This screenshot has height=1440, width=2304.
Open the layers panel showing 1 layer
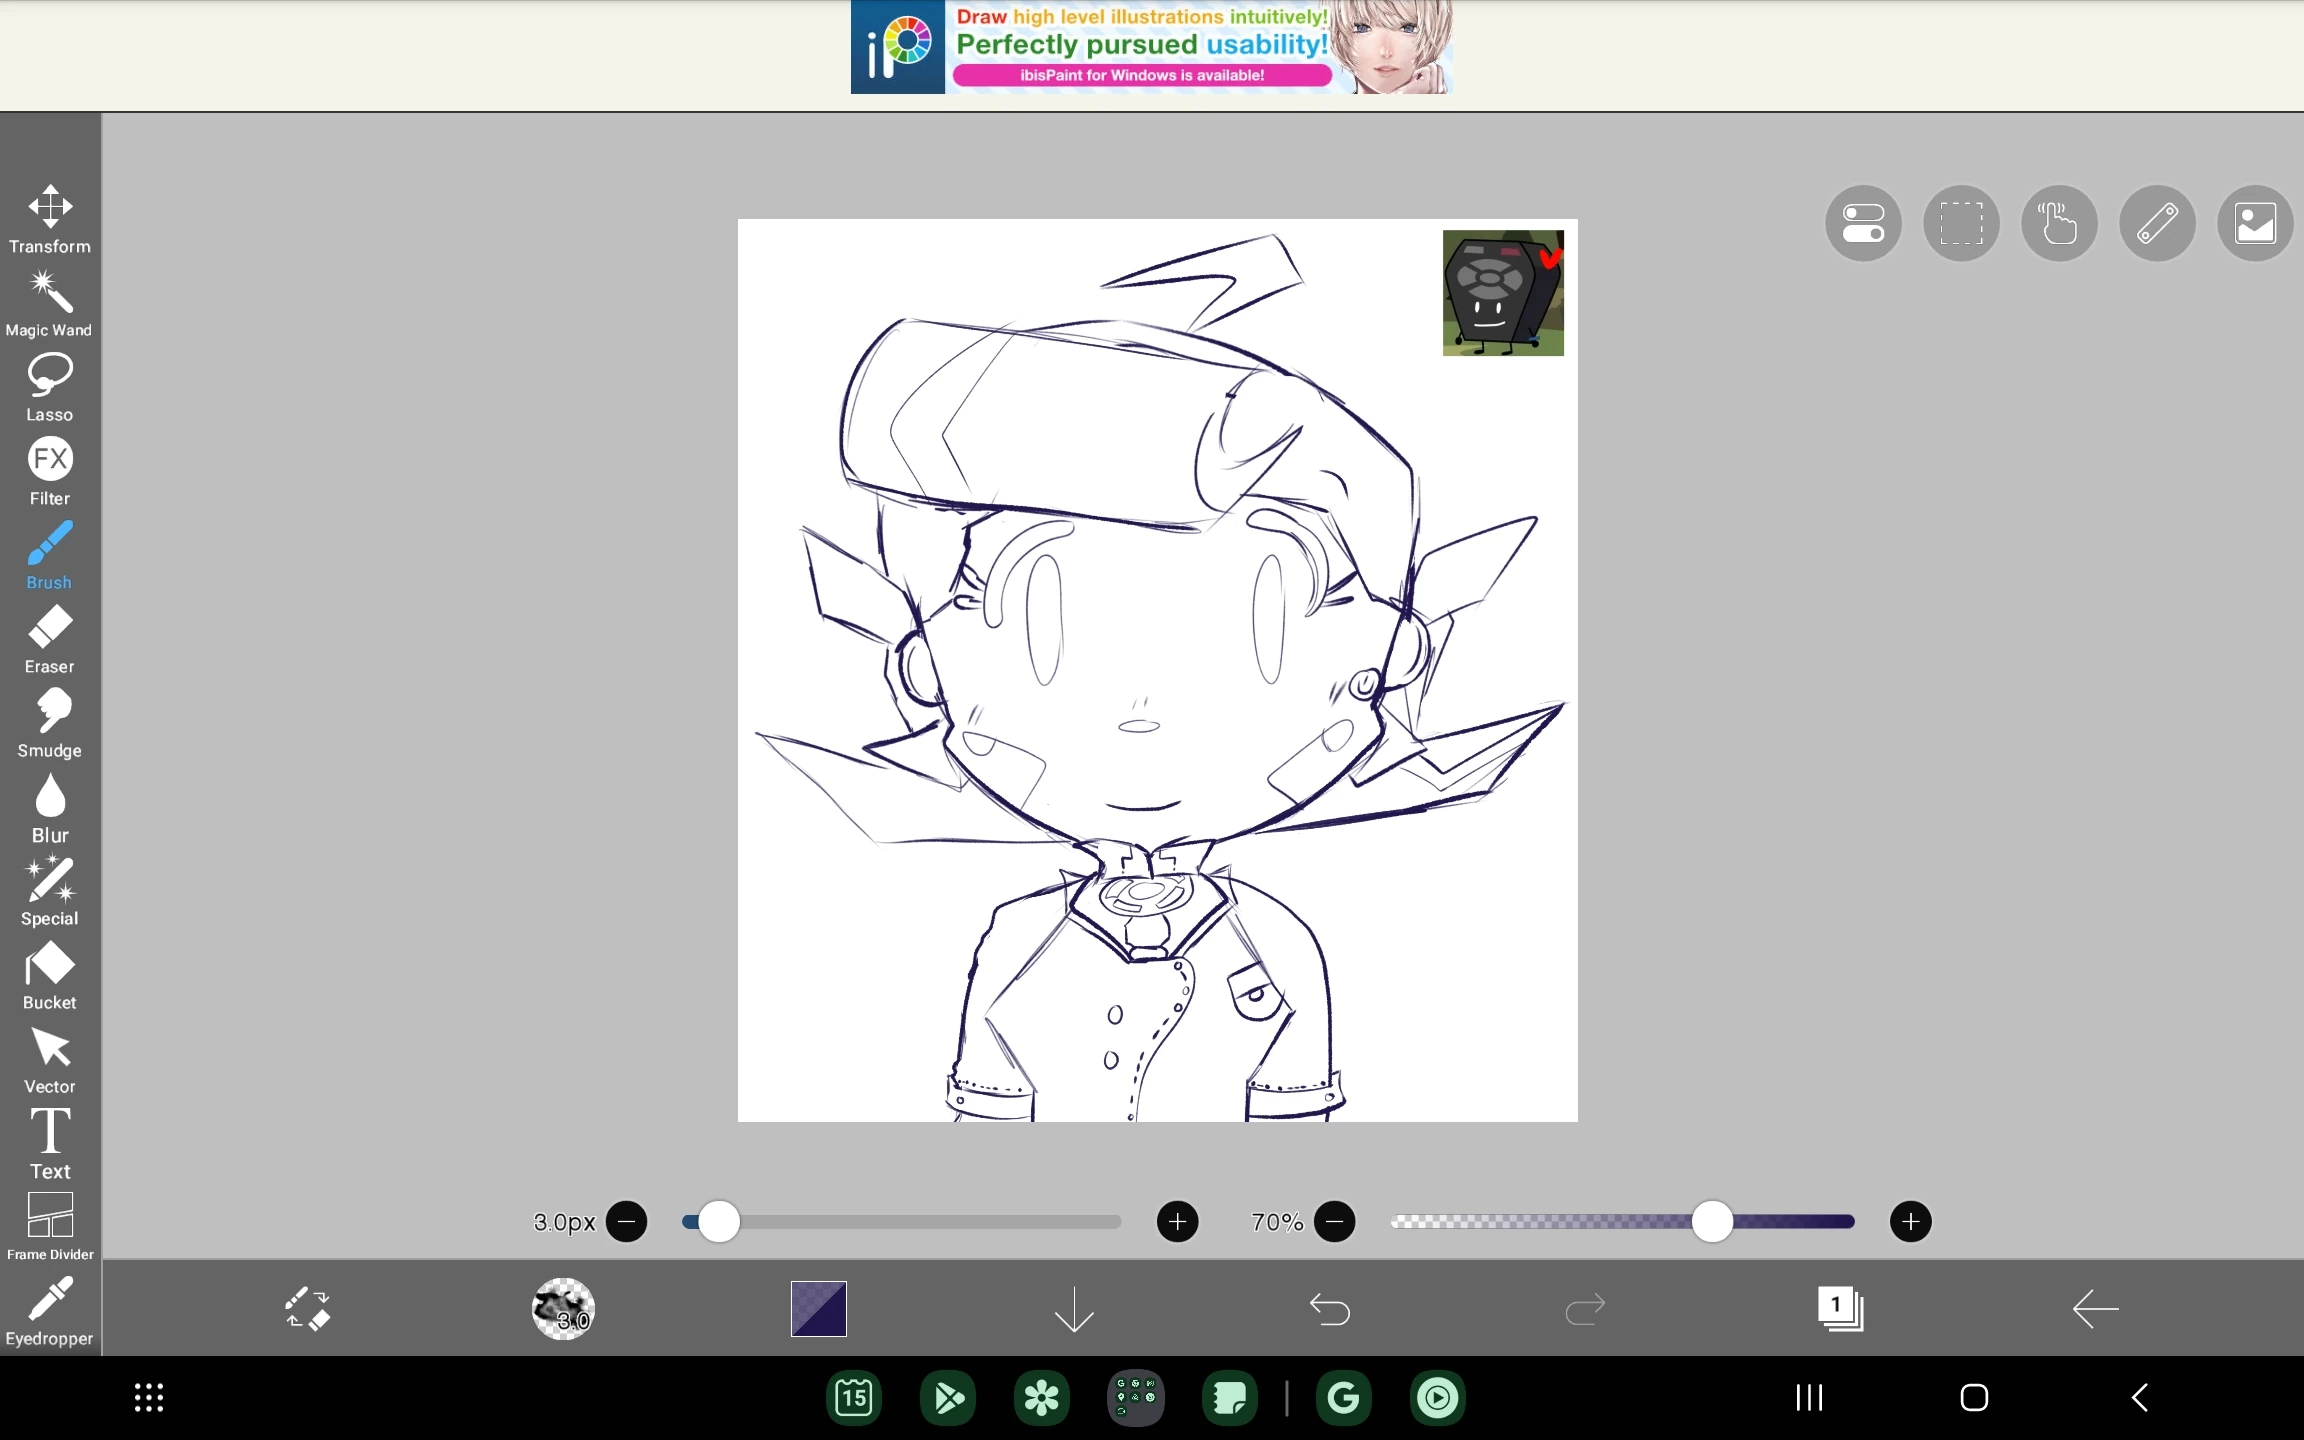click(x=1840, y=1309)
